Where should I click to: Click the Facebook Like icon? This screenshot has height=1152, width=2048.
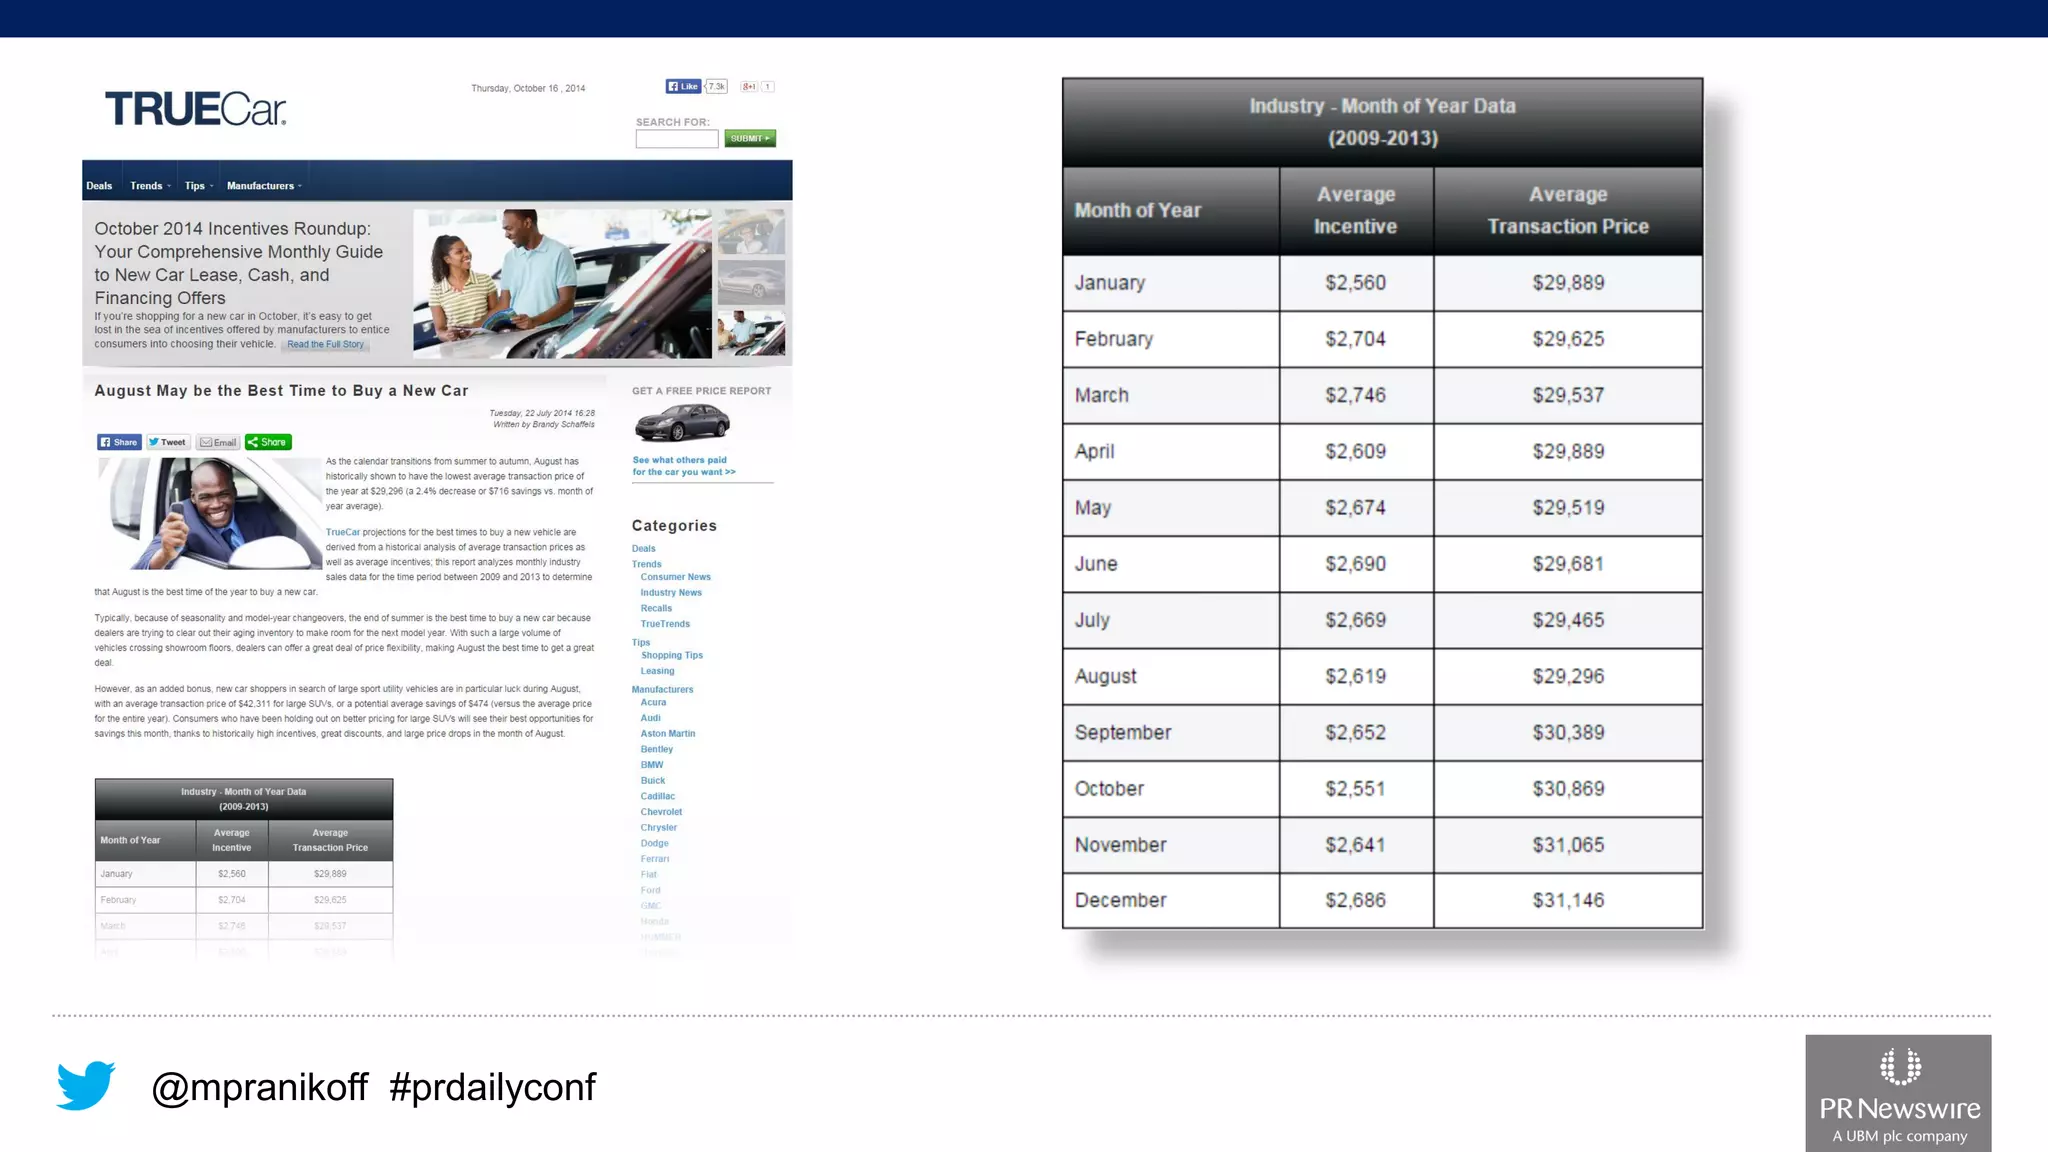pos(683,87)
